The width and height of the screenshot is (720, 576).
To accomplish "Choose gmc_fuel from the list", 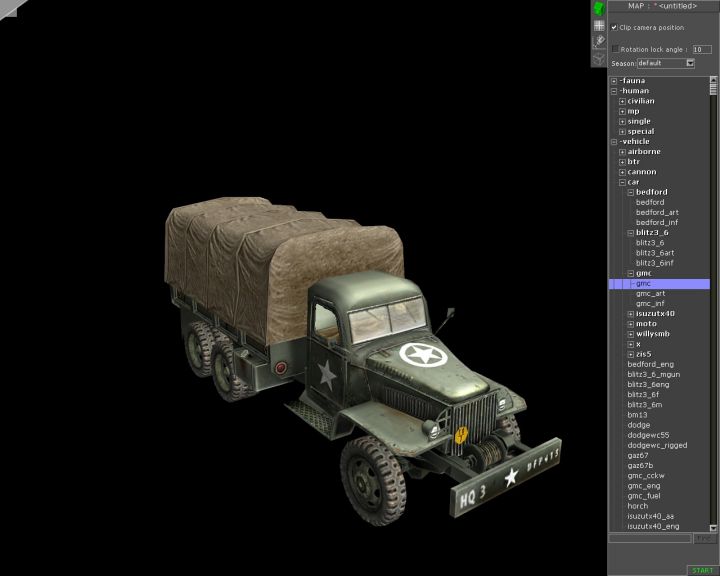I will [645, 496].
